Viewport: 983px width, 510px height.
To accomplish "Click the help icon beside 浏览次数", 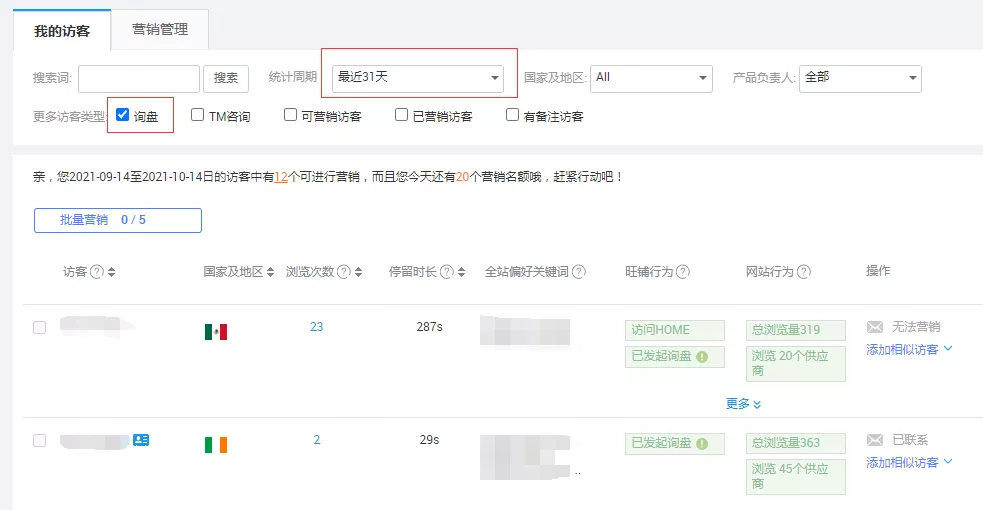I will [344, 272].
